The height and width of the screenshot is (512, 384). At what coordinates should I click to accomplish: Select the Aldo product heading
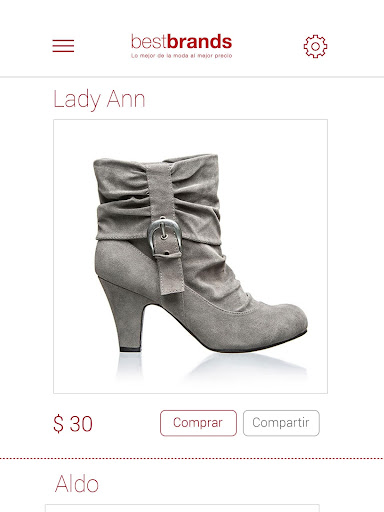coord(77,483)
